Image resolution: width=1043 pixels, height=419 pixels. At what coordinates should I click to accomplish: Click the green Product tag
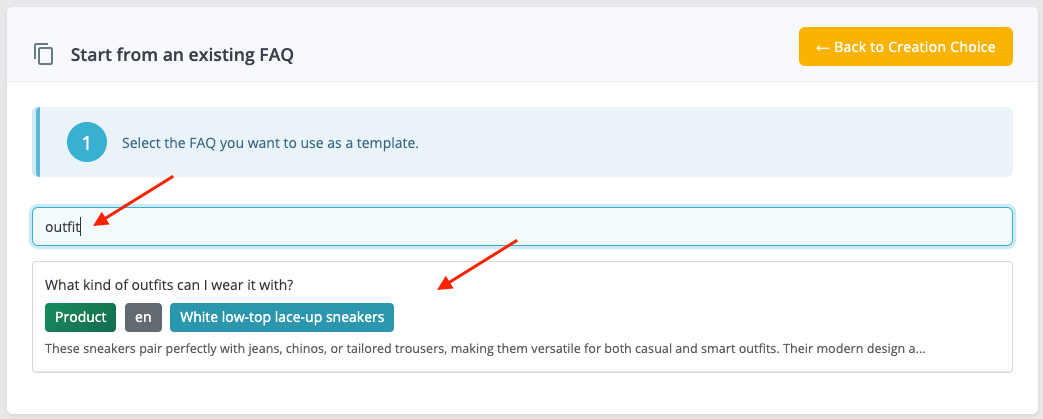[80, 317]
